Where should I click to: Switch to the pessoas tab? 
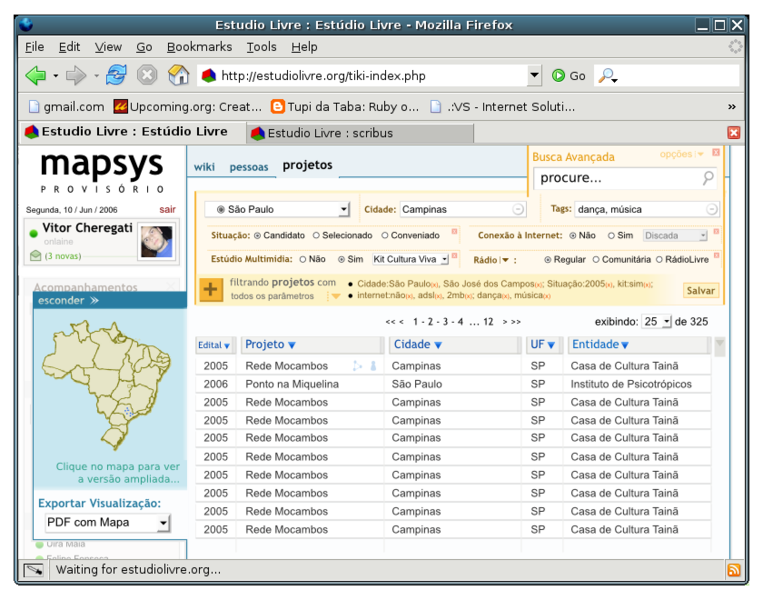point(249,167)
